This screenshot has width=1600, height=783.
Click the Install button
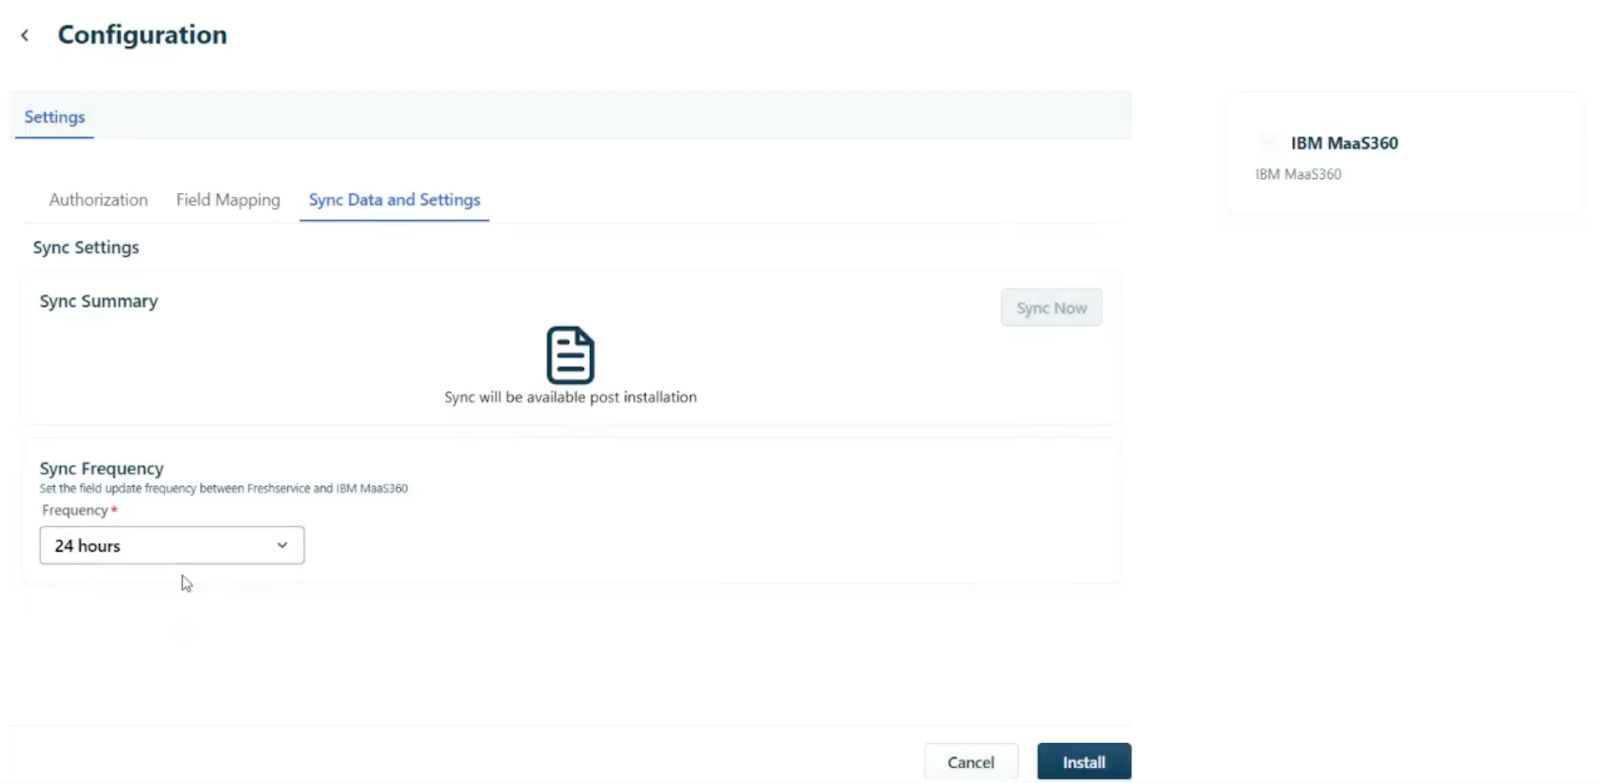point(1084,762)
